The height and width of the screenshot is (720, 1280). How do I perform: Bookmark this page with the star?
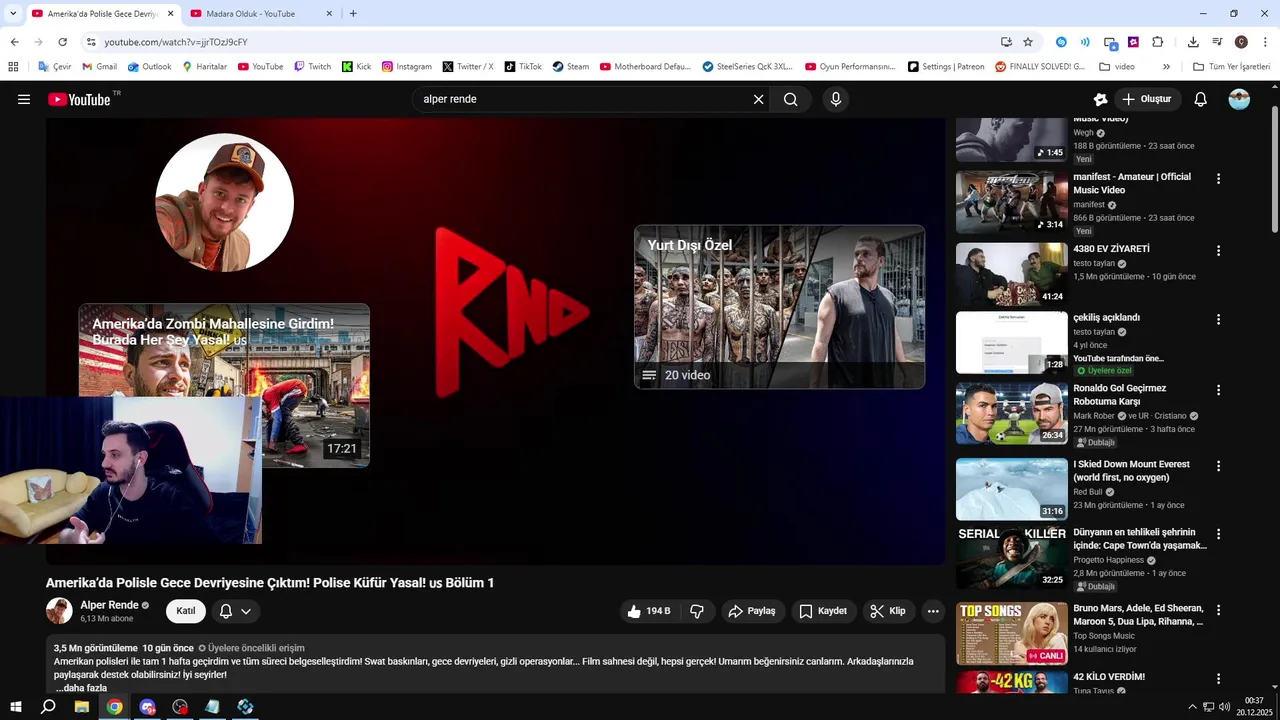tap(1028, 42)
